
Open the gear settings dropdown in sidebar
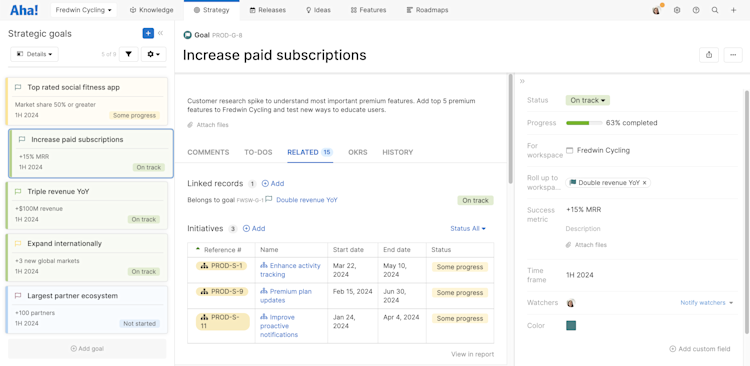(x=154, y=54)
